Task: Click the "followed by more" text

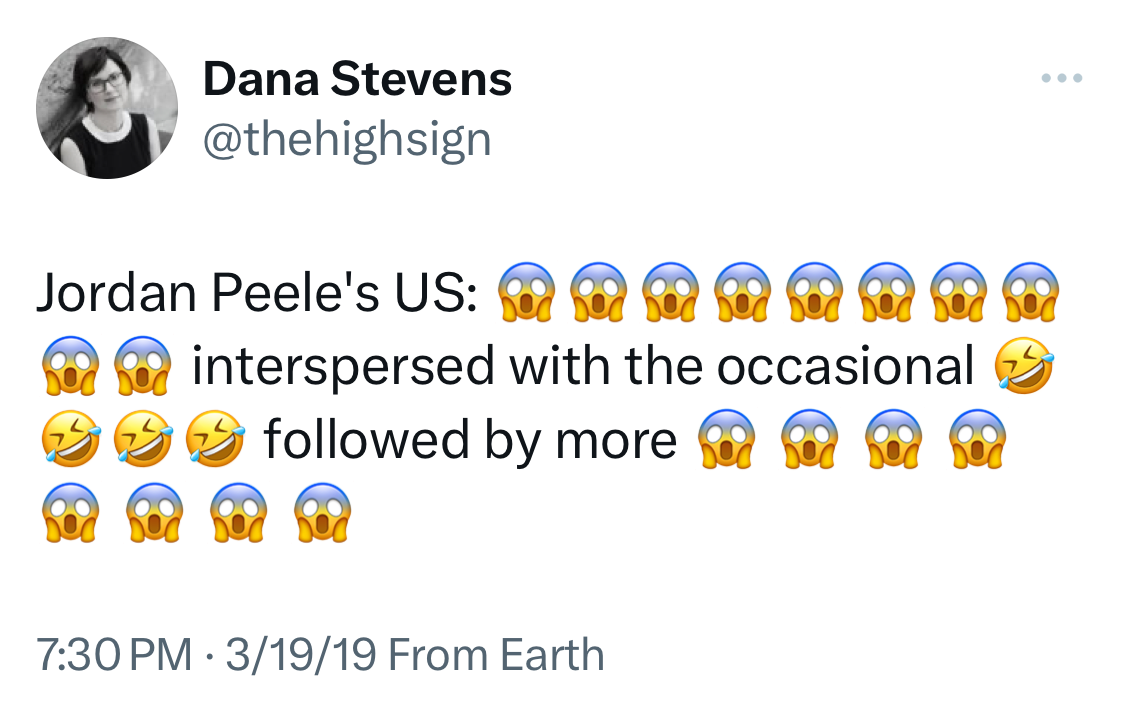Action: pyautogui.click(x=470, y=440)
